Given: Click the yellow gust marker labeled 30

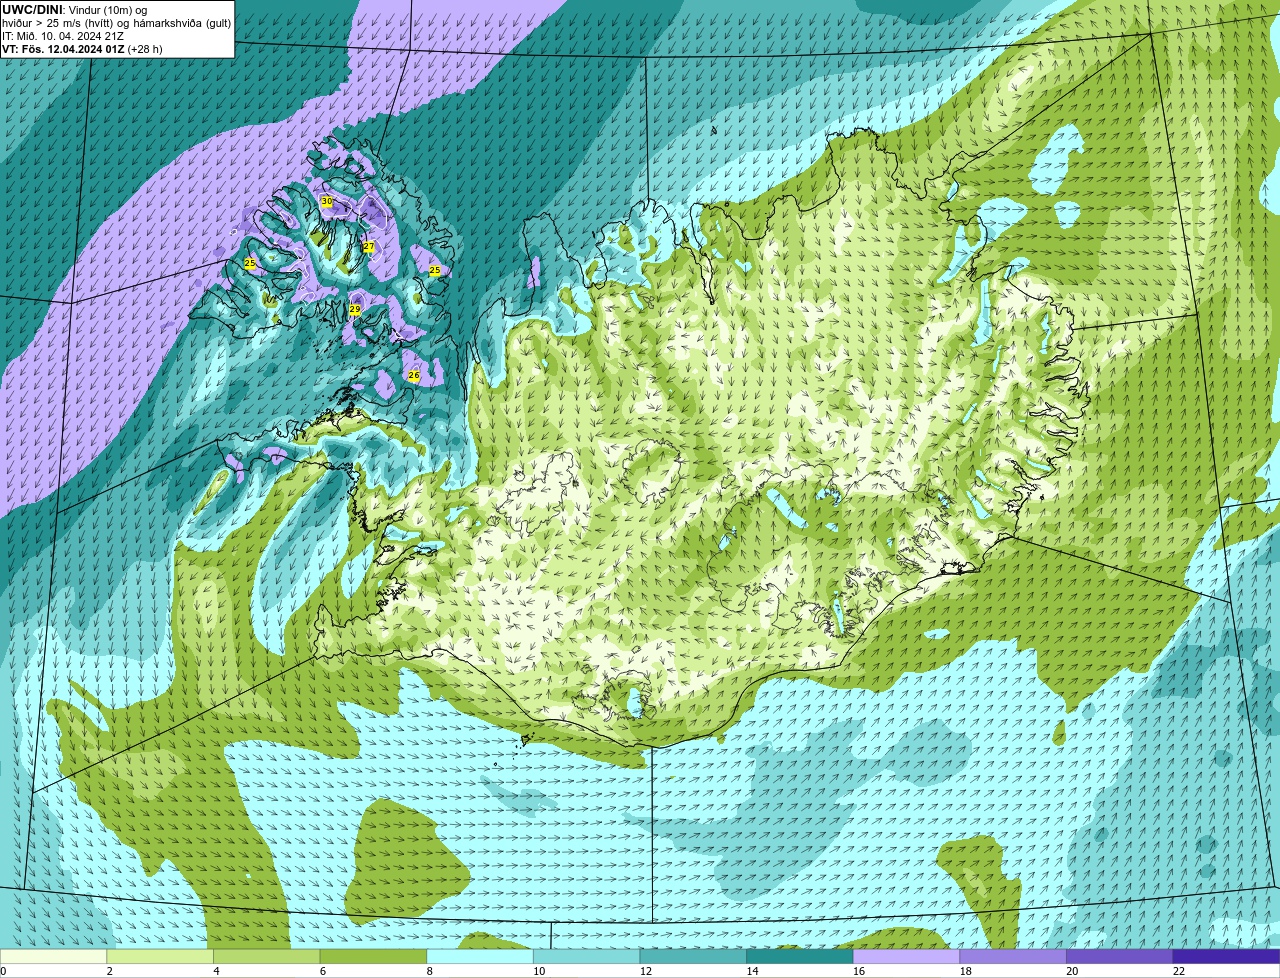Looking at the screenshot, I should pyautogui.click(x=326, y=202).
